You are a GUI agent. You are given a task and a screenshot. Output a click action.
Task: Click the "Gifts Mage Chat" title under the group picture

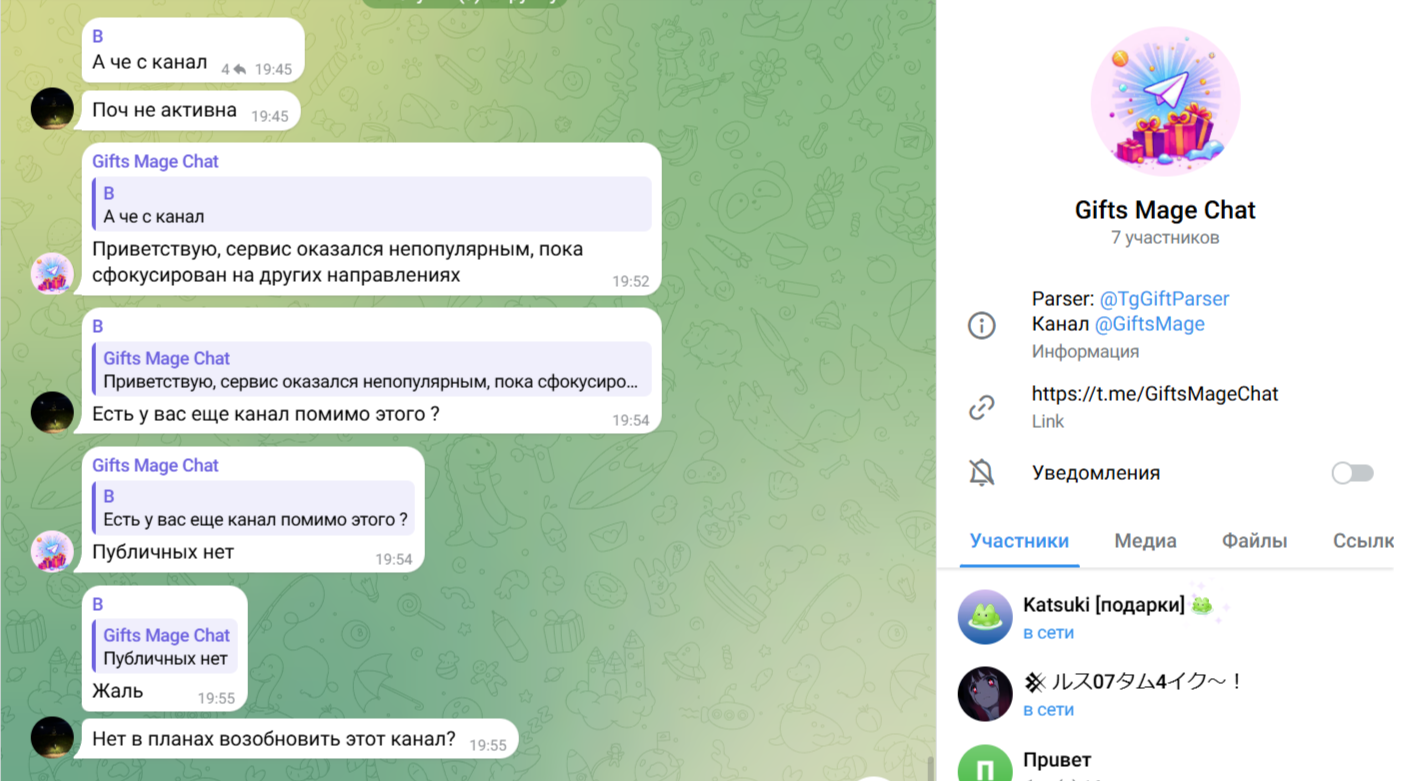point(1165,210)
